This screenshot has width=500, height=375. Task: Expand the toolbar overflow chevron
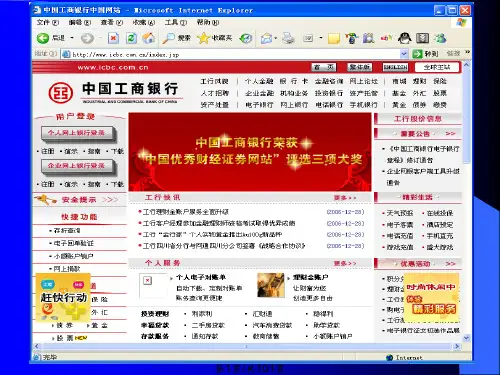[467, 52]
